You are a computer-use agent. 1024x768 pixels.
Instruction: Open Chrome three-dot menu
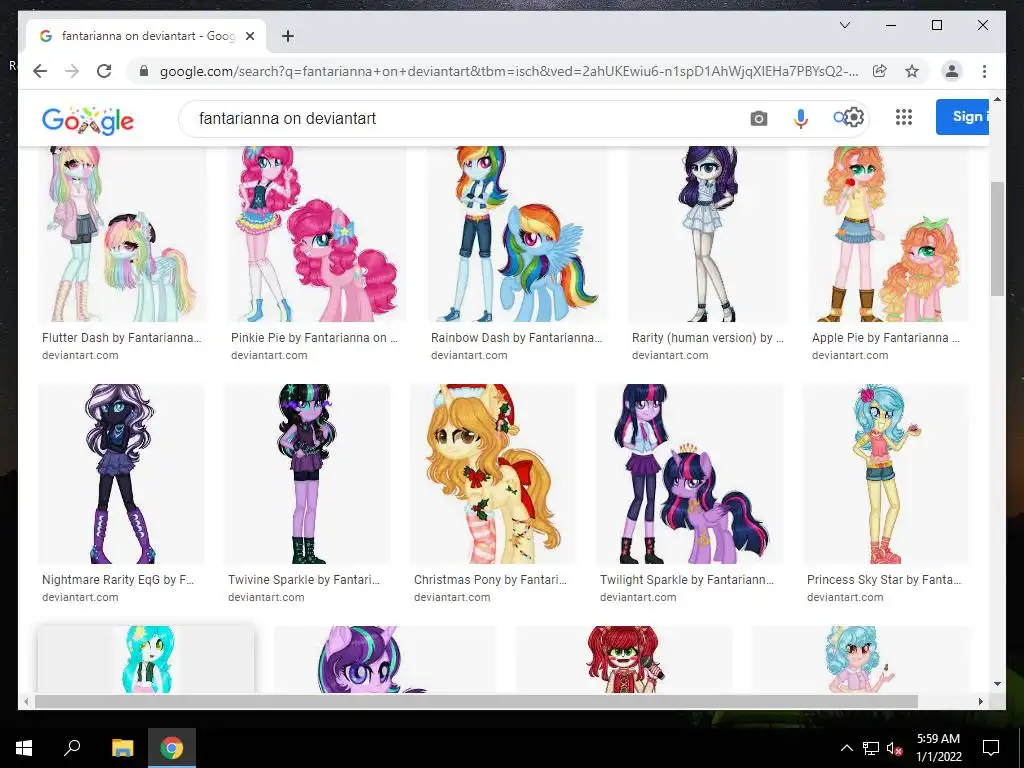[984, 71]
